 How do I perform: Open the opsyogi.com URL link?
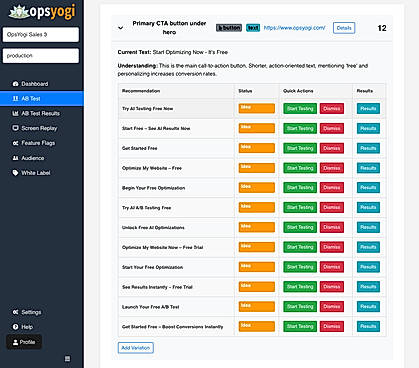tap(295, 28)
